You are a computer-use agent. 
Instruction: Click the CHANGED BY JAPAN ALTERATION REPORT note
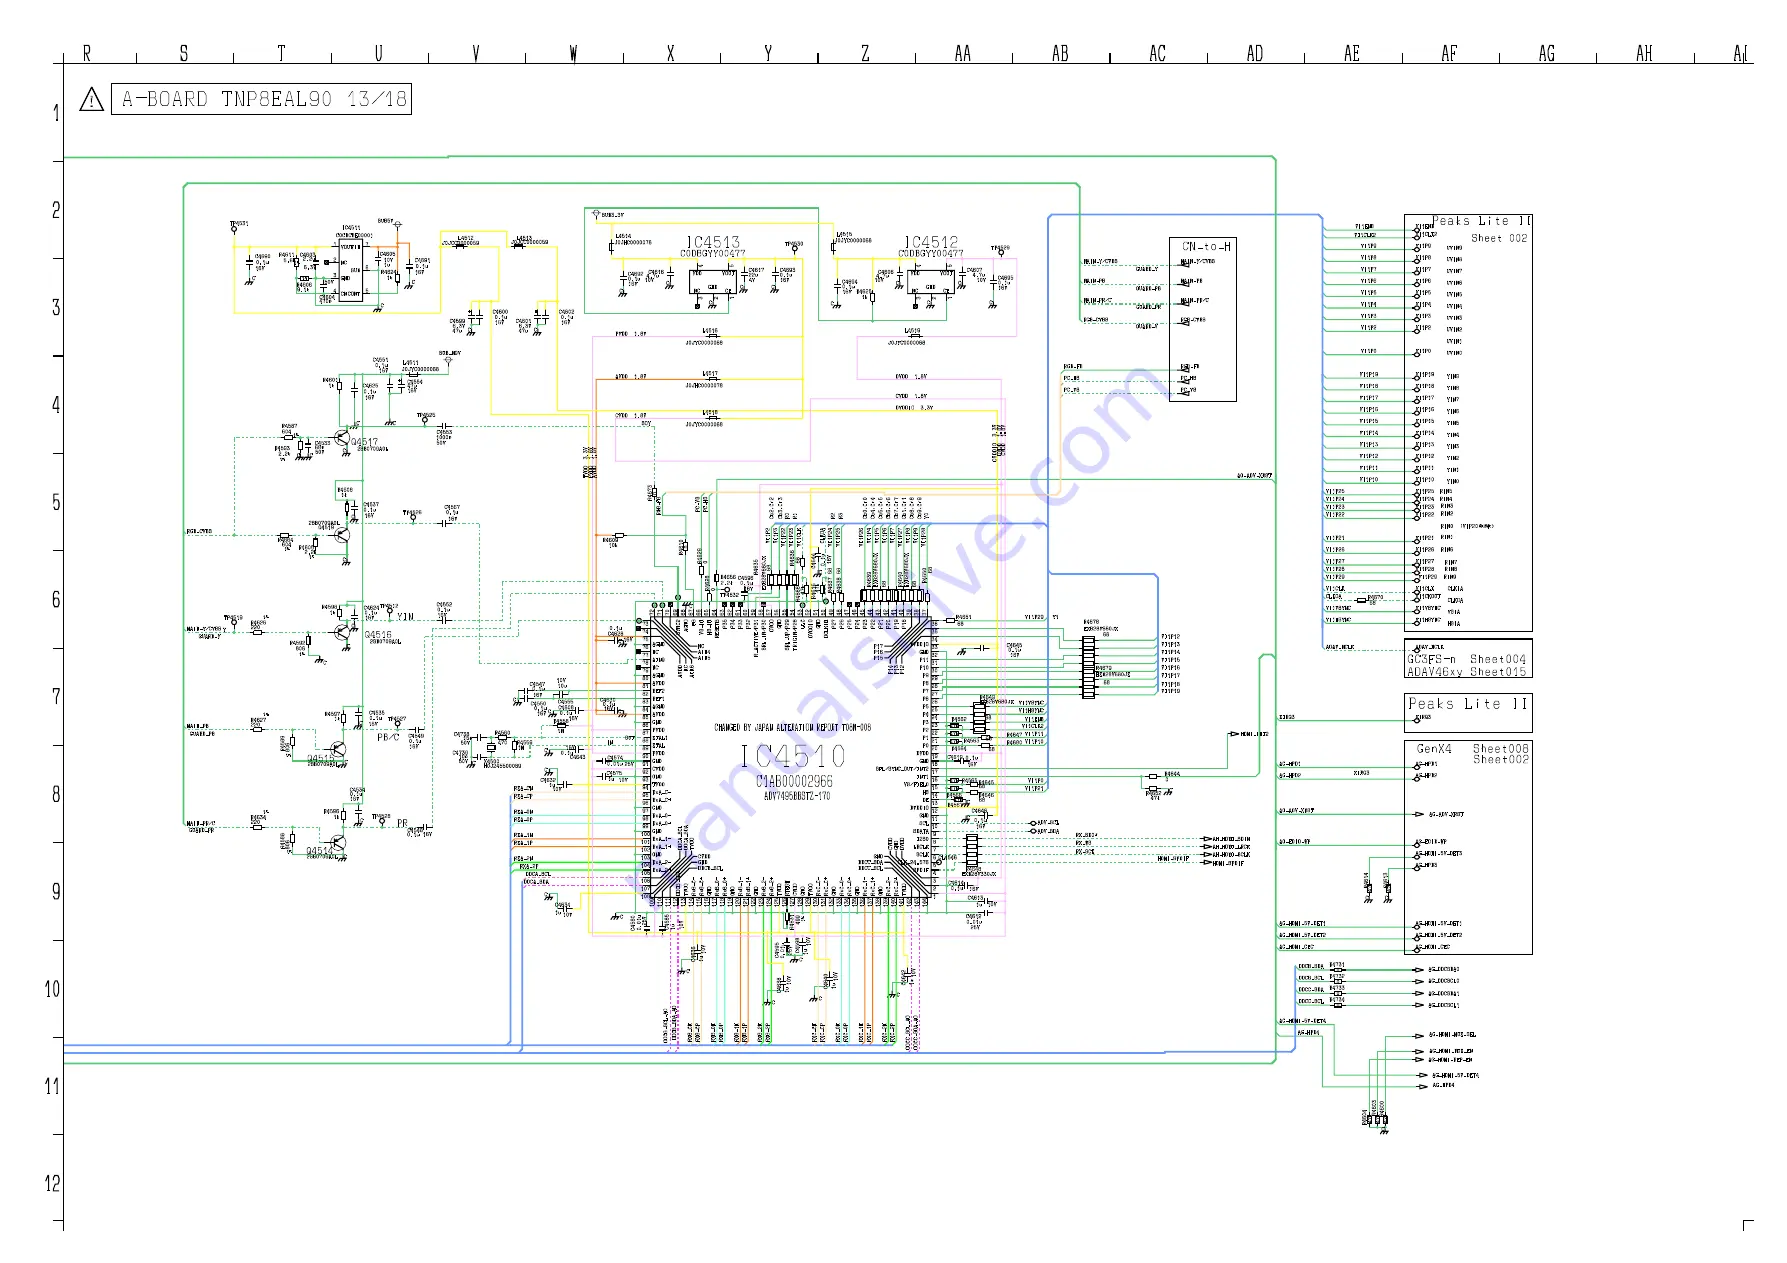point(792,728)
